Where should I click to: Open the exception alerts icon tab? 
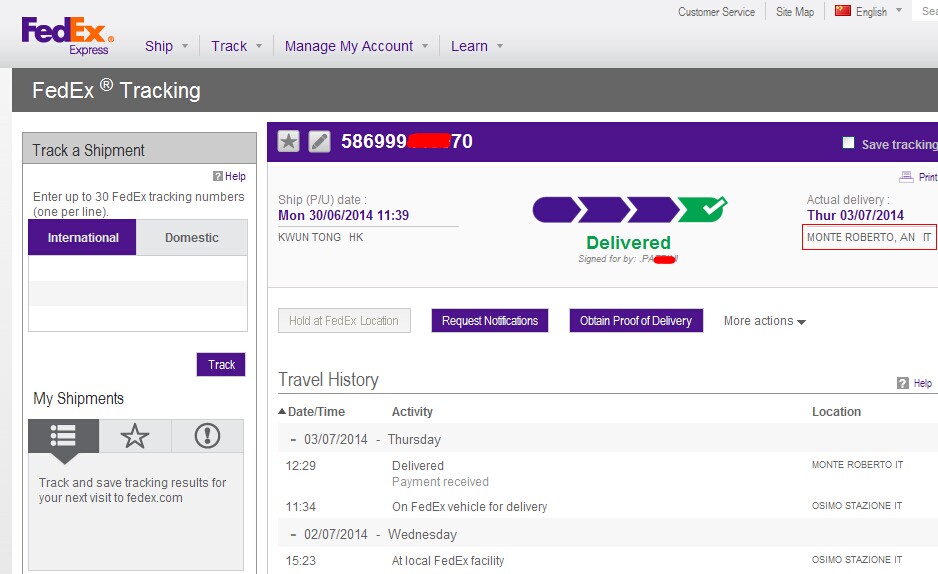click(x=208, y=436)
